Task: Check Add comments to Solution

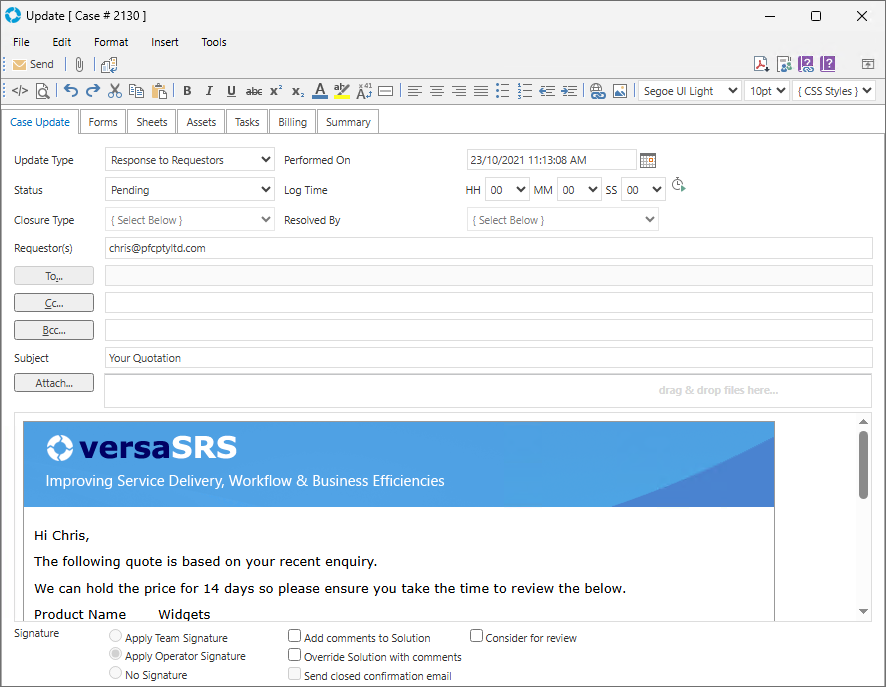Action: click(x=294, y=636)
